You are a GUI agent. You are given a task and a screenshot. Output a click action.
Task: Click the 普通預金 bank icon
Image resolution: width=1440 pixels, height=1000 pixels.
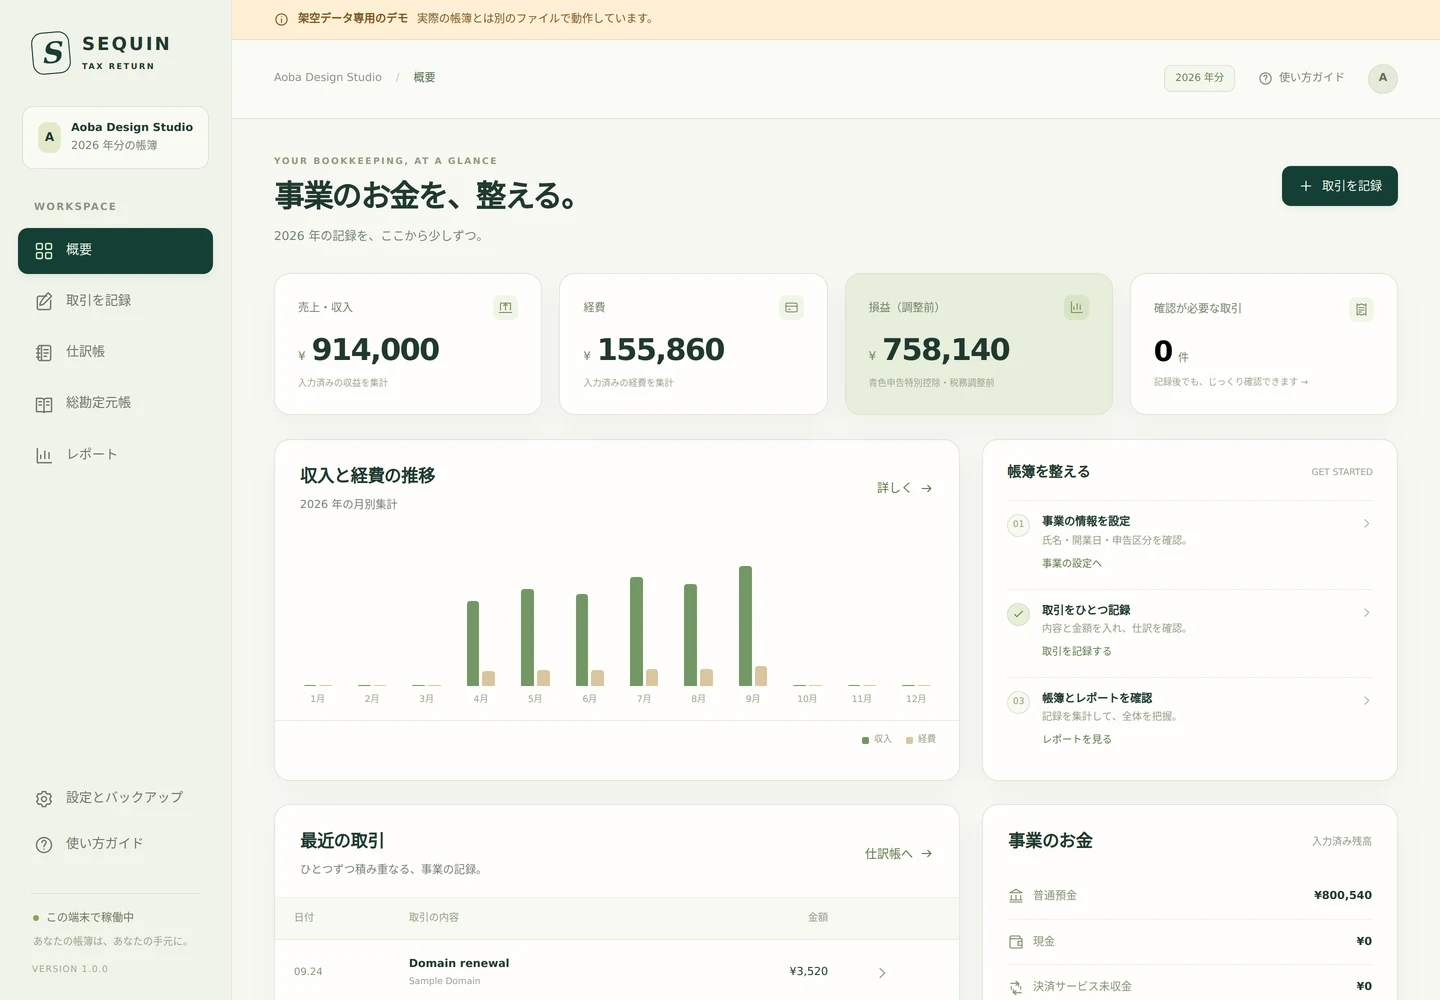[x=1016, y=895]
